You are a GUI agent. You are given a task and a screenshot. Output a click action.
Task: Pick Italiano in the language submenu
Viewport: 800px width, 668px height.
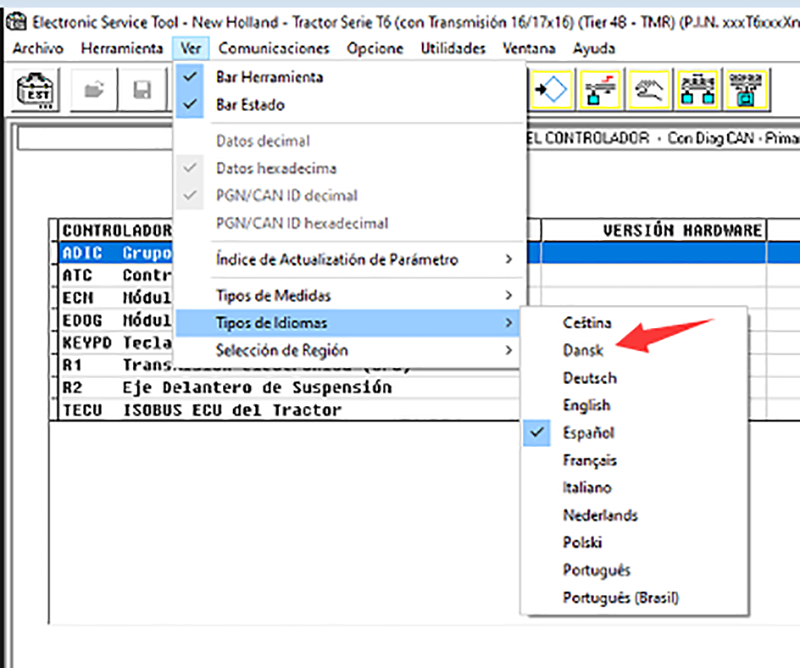point(634,488)
